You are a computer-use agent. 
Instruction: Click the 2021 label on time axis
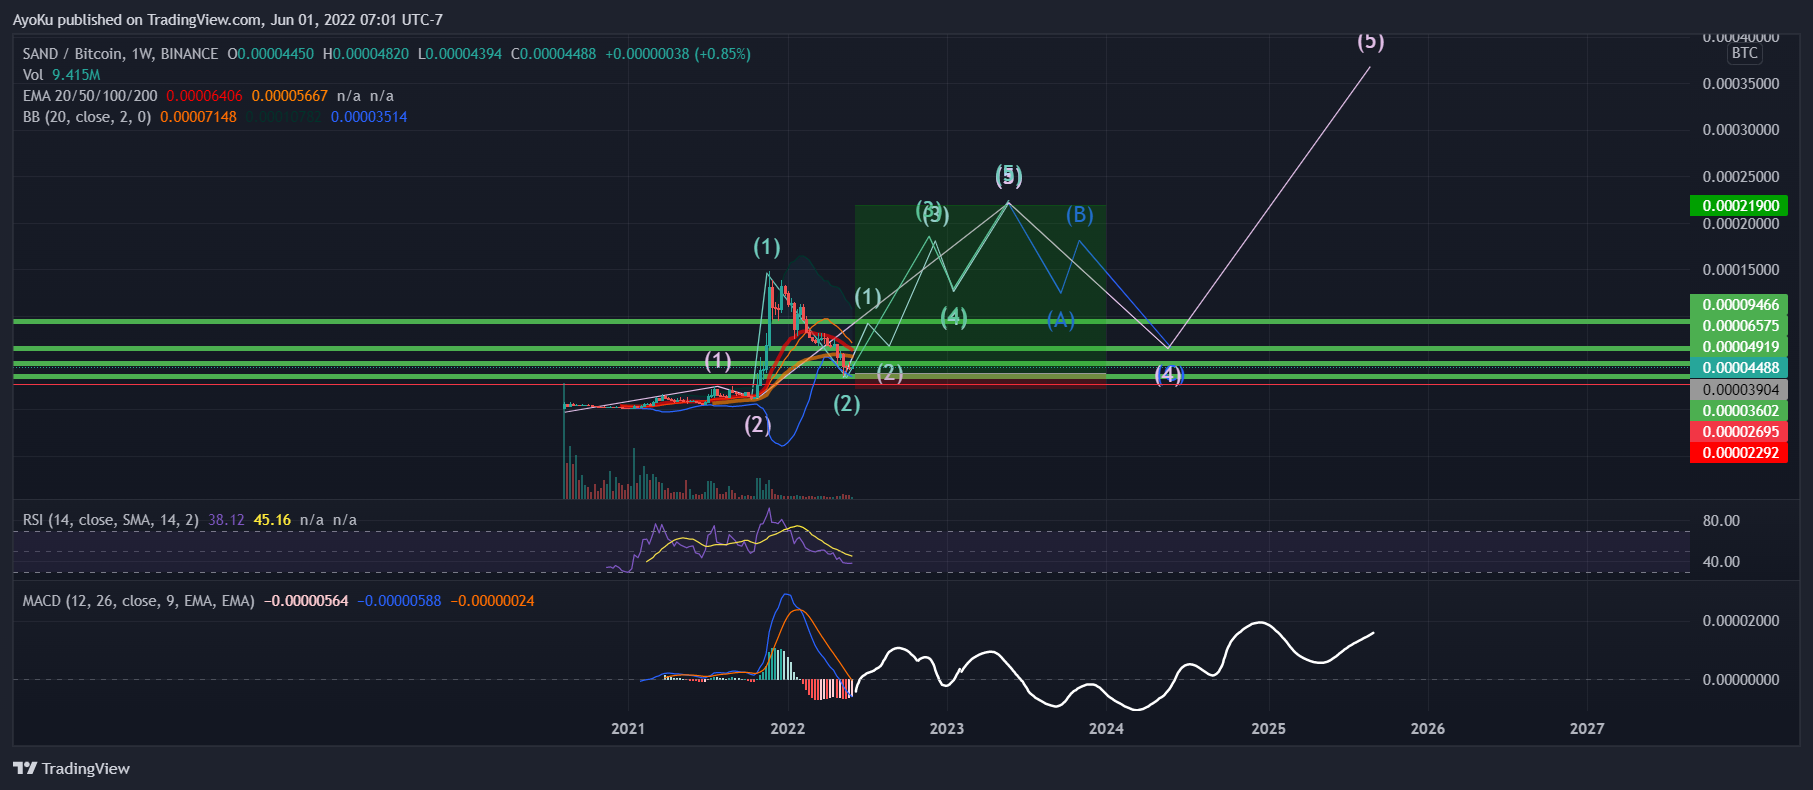(x=628, y=729)
